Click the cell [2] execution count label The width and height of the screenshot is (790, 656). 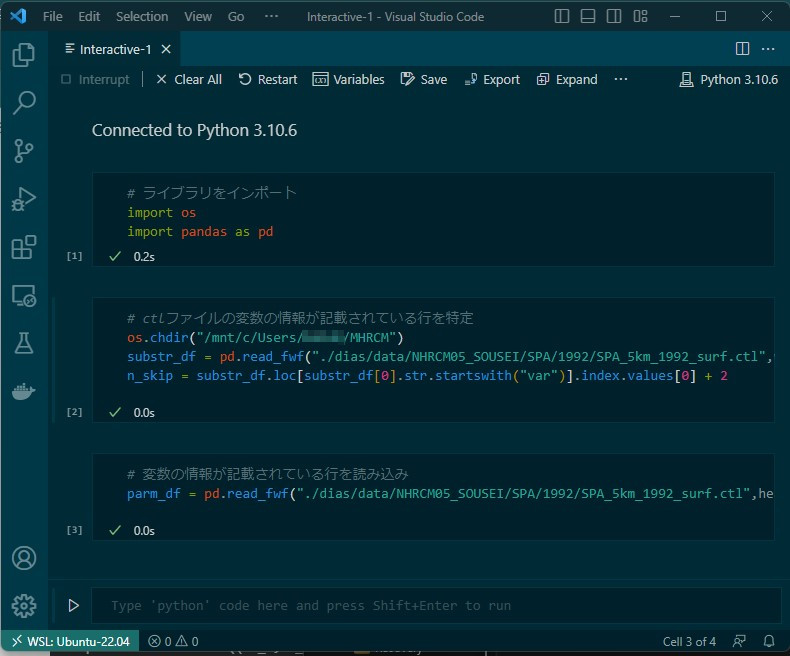[75, 412]
